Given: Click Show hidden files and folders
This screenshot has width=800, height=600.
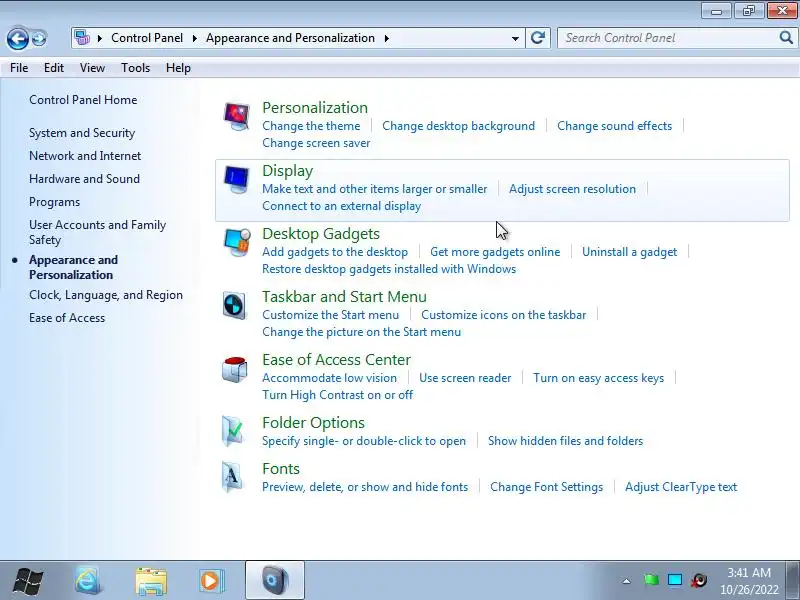Looking at the screenshot, I should pos(565,441).
